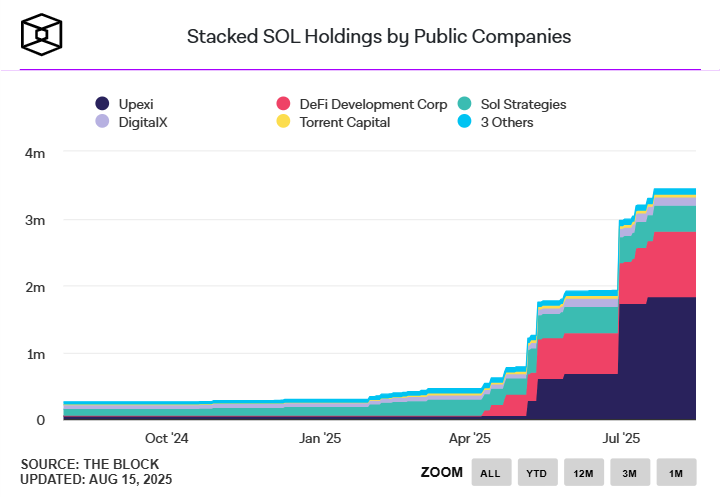Click the 3m y-axis label

35,220
